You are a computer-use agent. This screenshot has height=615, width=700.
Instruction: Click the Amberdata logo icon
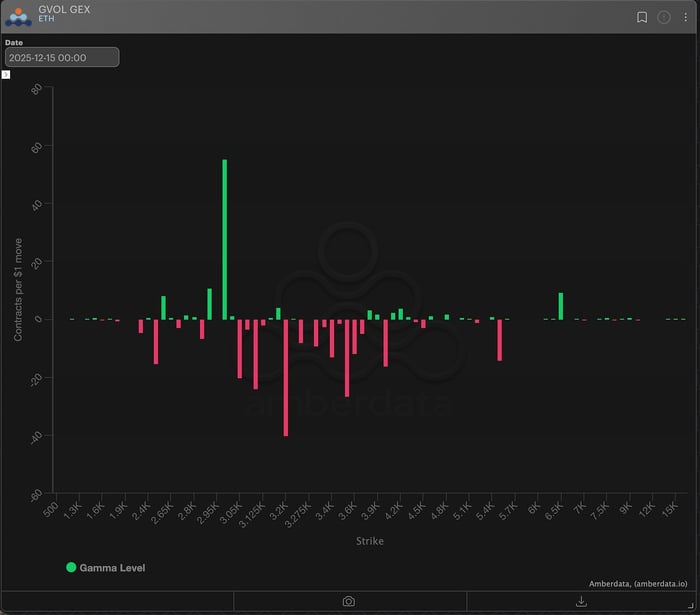[18, 17]
